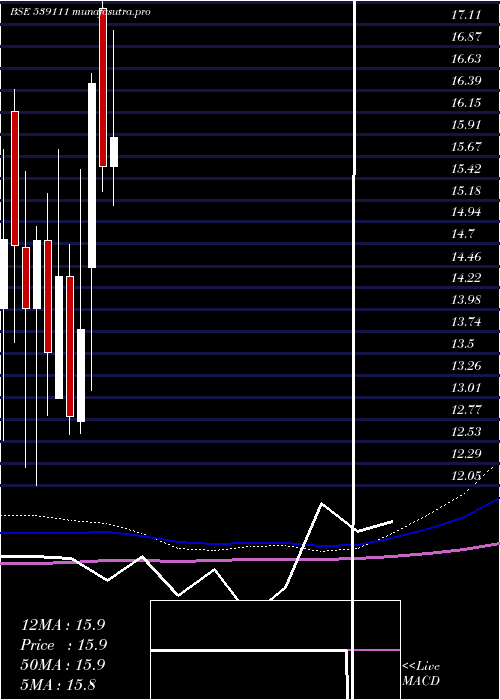Click the 50MA : 15.9 legend entry
The image size is (500, 700).
[63, 664]
